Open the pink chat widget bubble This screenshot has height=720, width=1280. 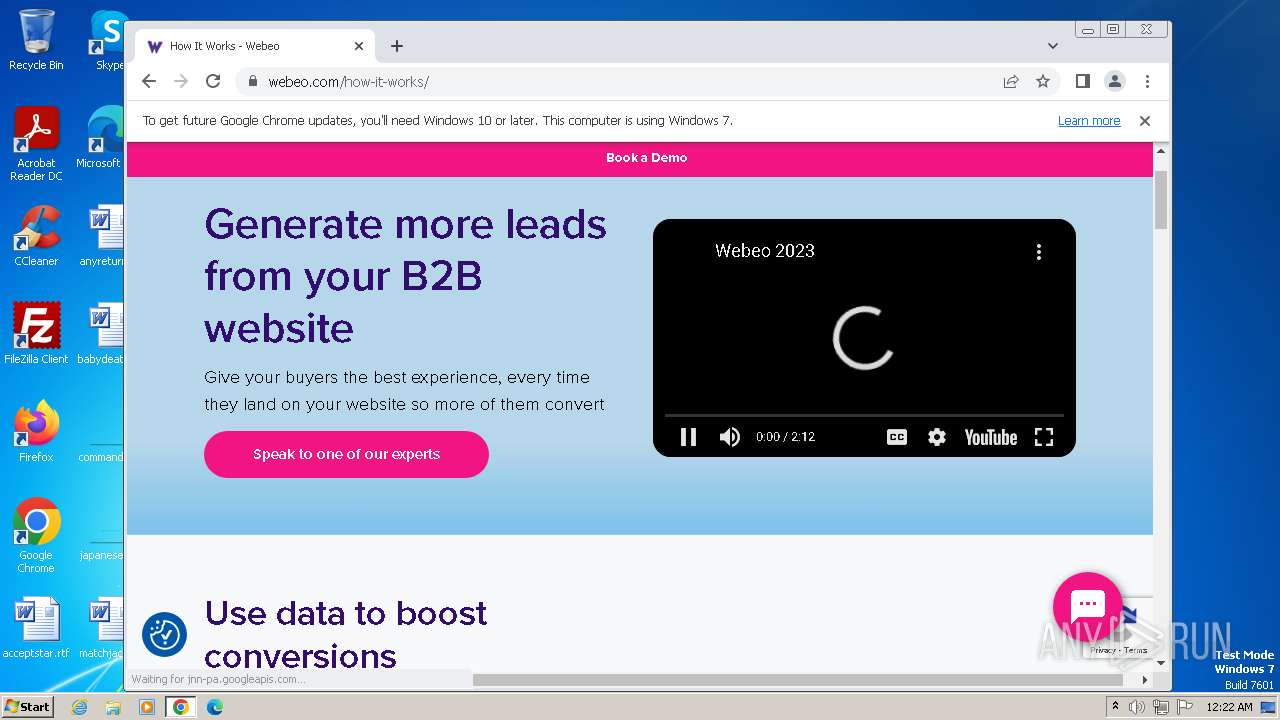click(x=1087, y=606)
